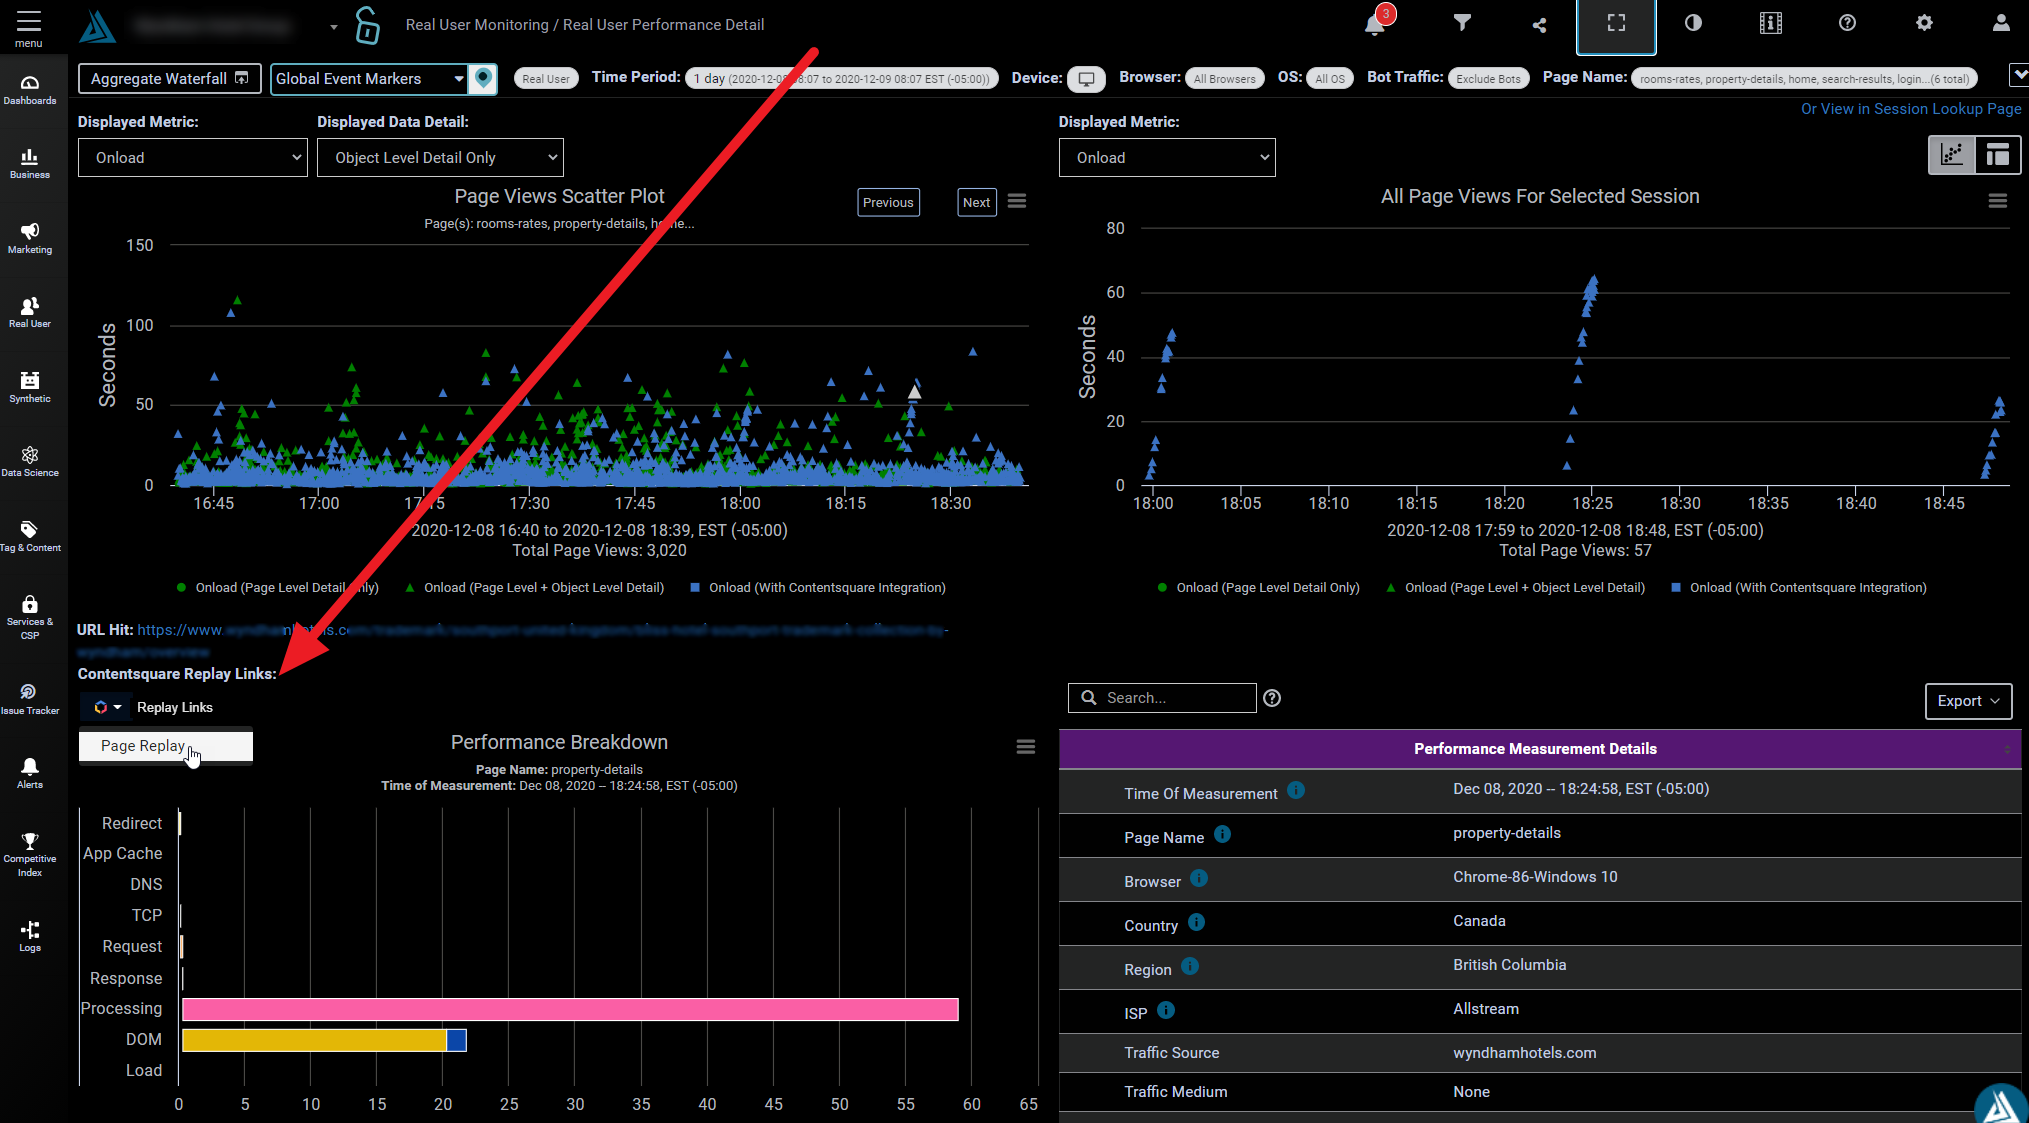
Task: Click the pink Processing bar
Action: point(570,1010)
